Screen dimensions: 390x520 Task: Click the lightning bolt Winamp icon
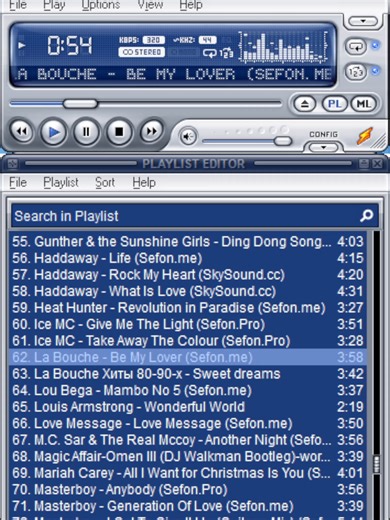[365, 136]
